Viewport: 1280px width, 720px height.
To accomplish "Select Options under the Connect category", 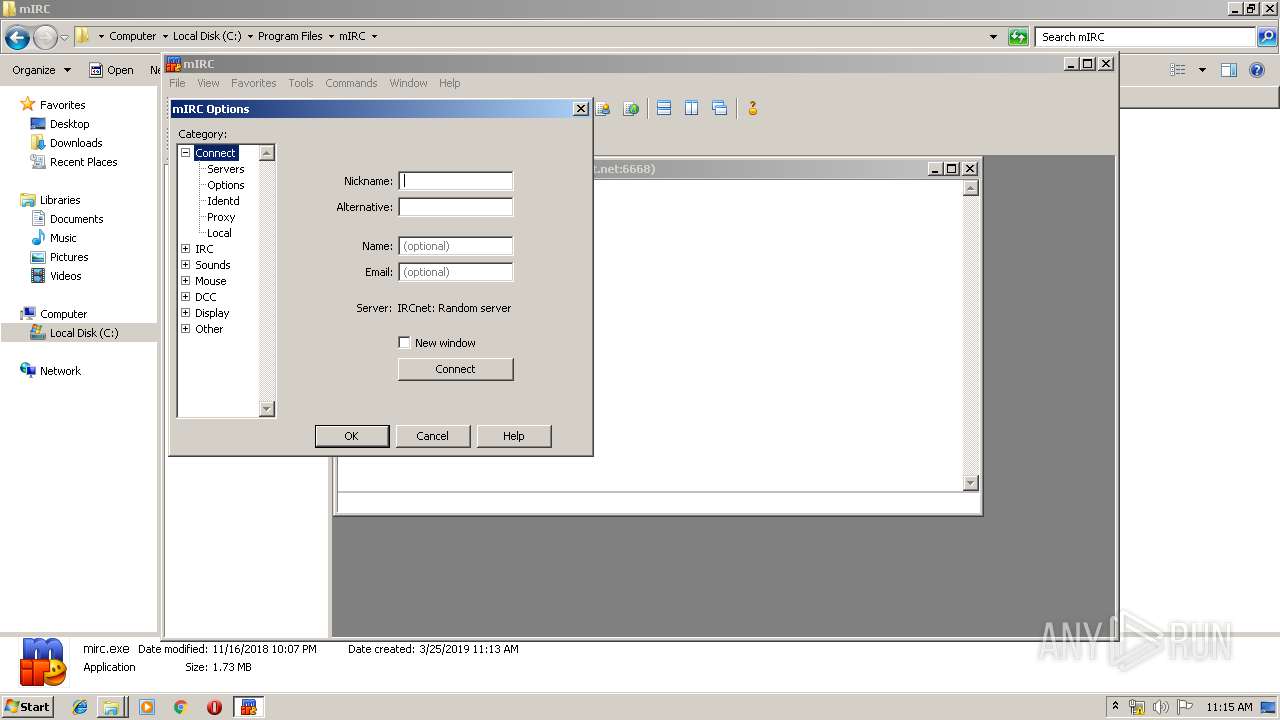I will [x=225, y=185].
